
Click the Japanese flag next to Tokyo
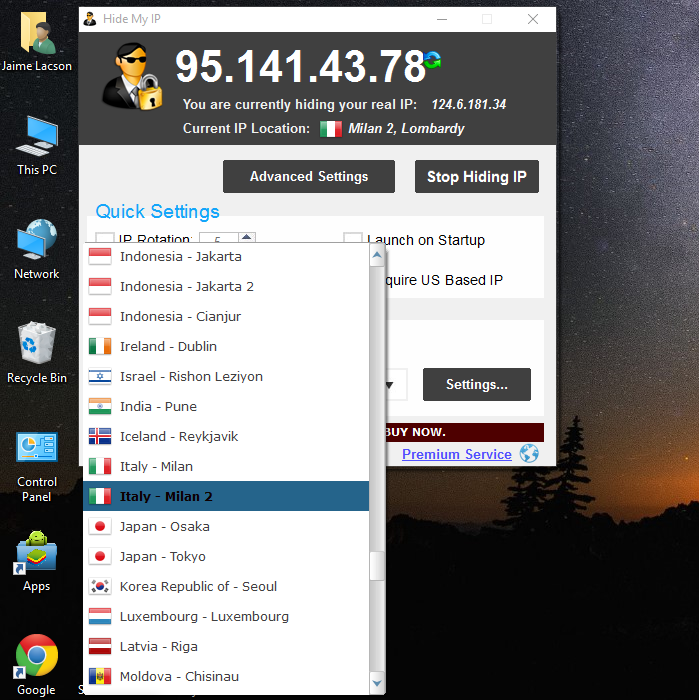click(x=100, y=556)
